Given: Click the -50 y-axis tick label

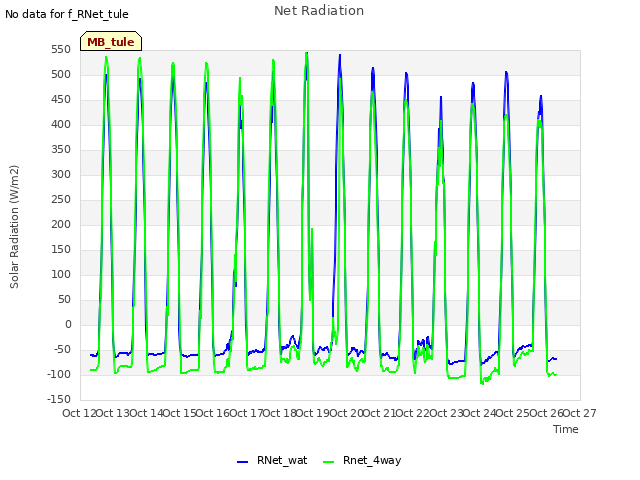Looking at the screenshot, I should [62, 349].
